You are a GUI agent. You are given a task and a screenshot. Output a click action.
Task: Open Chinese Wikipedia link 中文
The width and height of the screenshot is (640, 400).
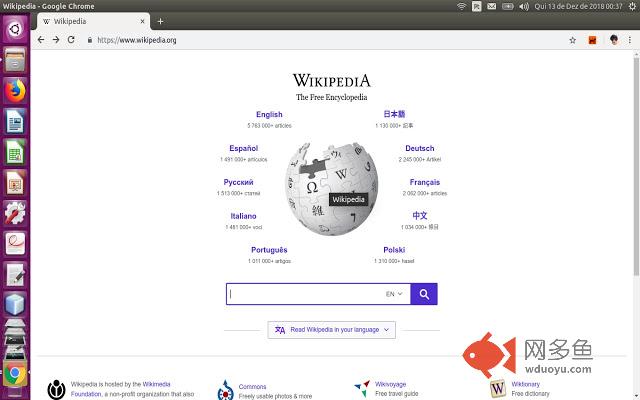click(420, 216)
